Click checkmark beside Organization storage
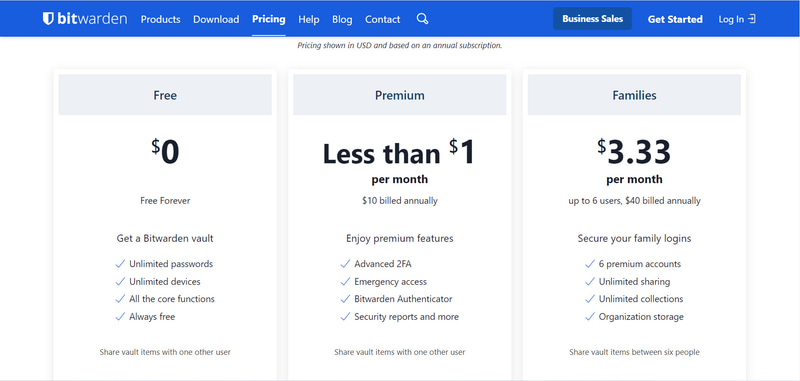This screenshot has height=381, width=800. click(590, 316)
